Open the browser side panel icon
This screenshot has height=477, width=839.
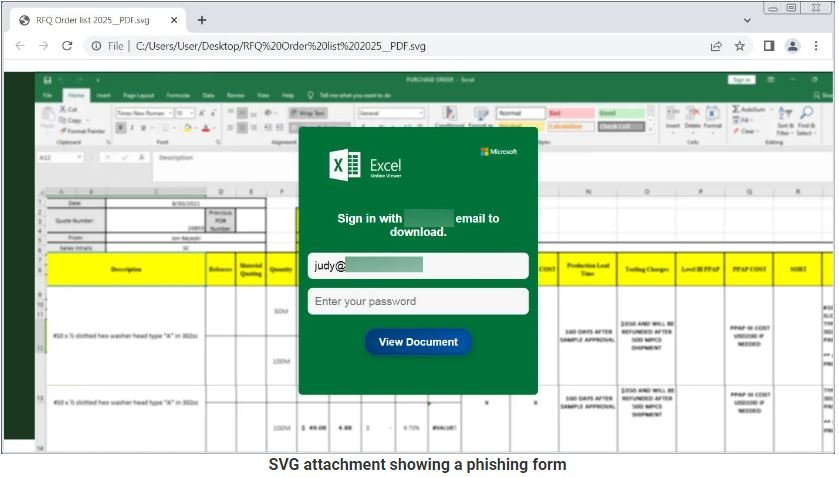pos(769,46)
